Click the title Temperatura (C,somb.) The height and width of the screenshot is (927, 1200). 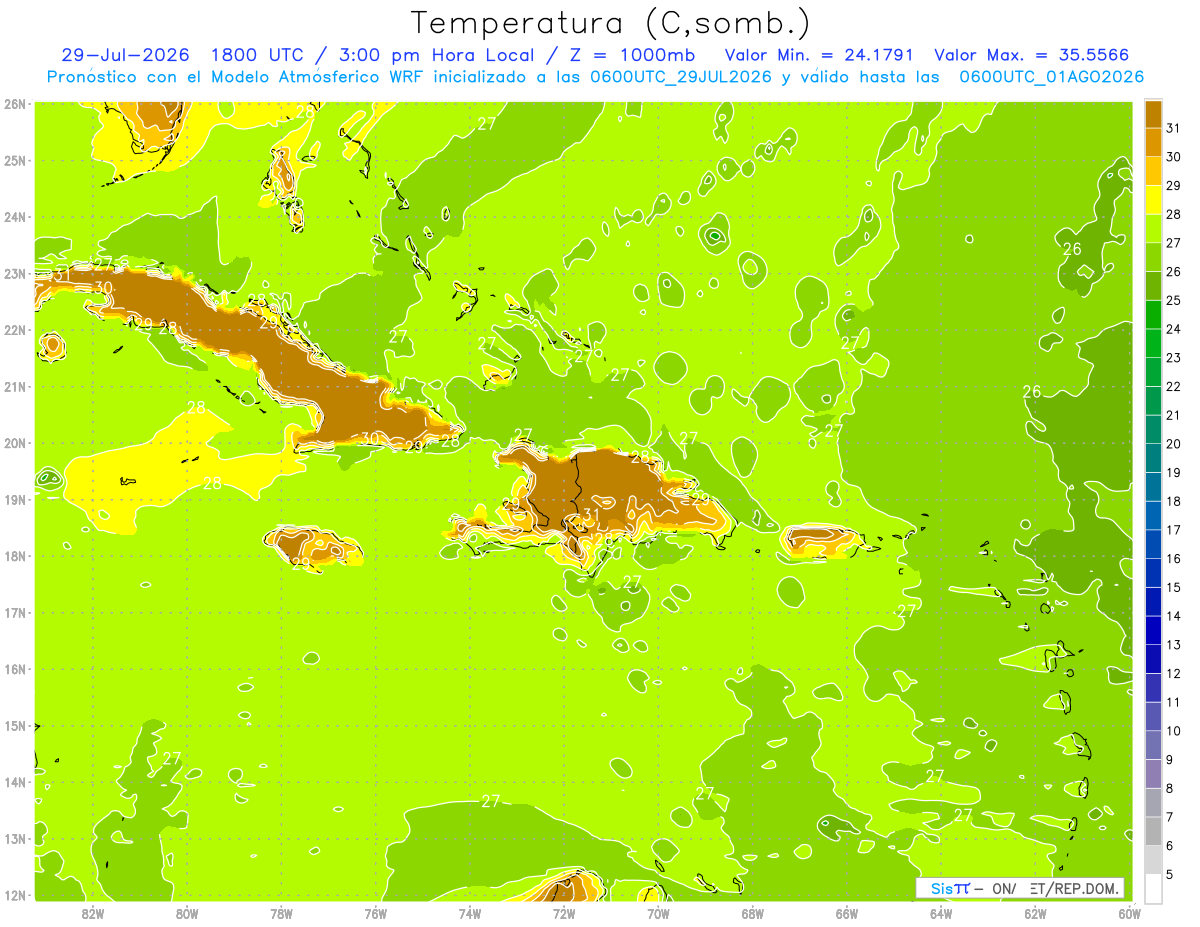point(610,23)
